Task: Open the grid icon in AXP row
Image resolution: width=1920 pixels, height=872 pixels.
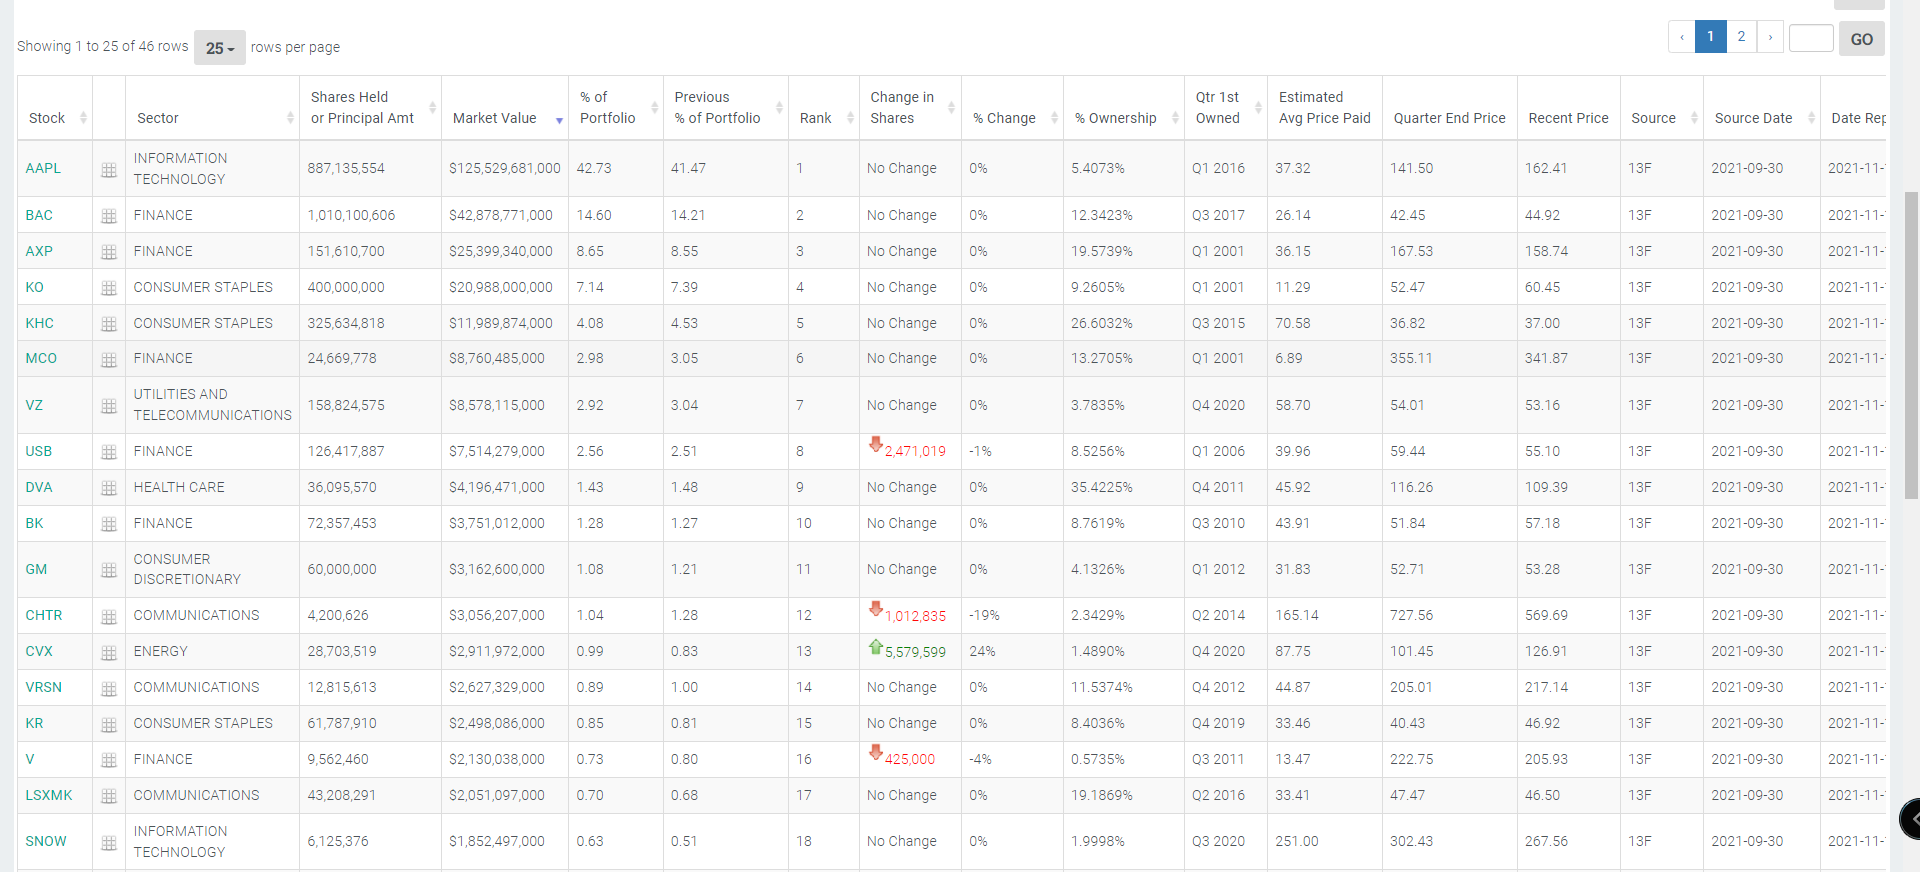Action: pos(109,252)
